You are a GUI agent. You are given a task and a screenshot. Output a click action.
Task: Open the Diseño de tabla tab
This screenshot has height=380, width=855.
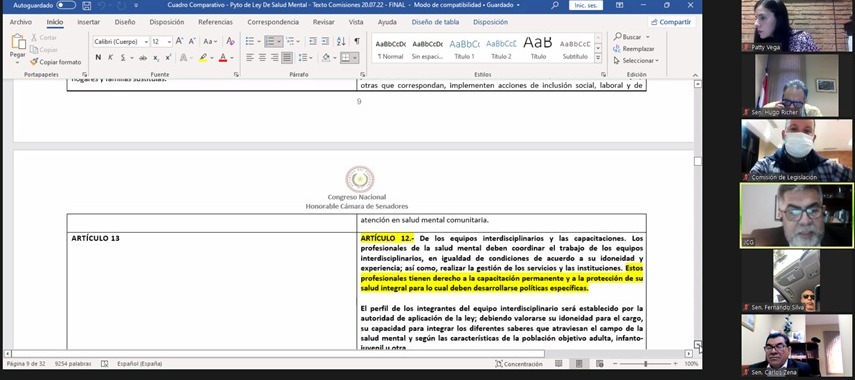tap(436, 22)
